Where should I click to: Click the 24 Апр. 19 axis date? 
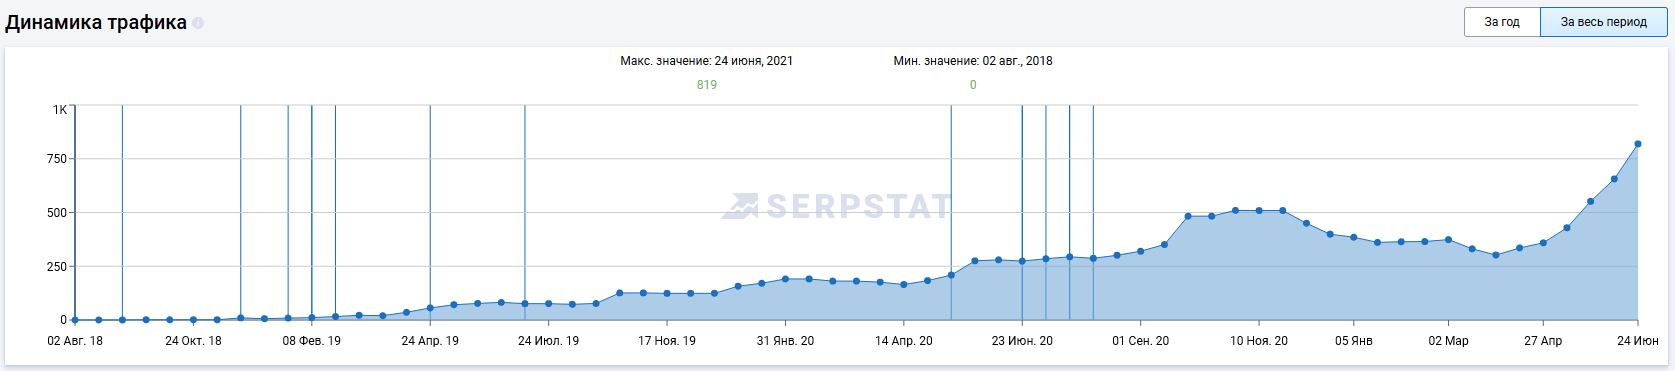coord(430,341)
